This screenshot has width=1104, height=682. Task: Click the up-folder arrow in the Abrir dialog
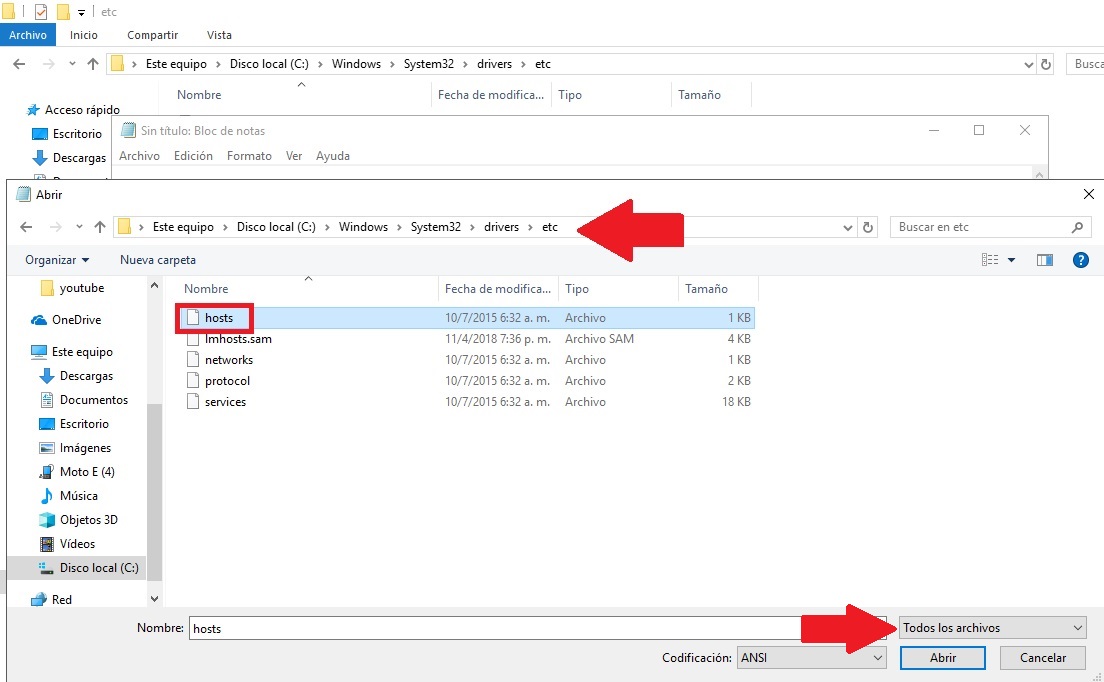click(x=99, y=227)
